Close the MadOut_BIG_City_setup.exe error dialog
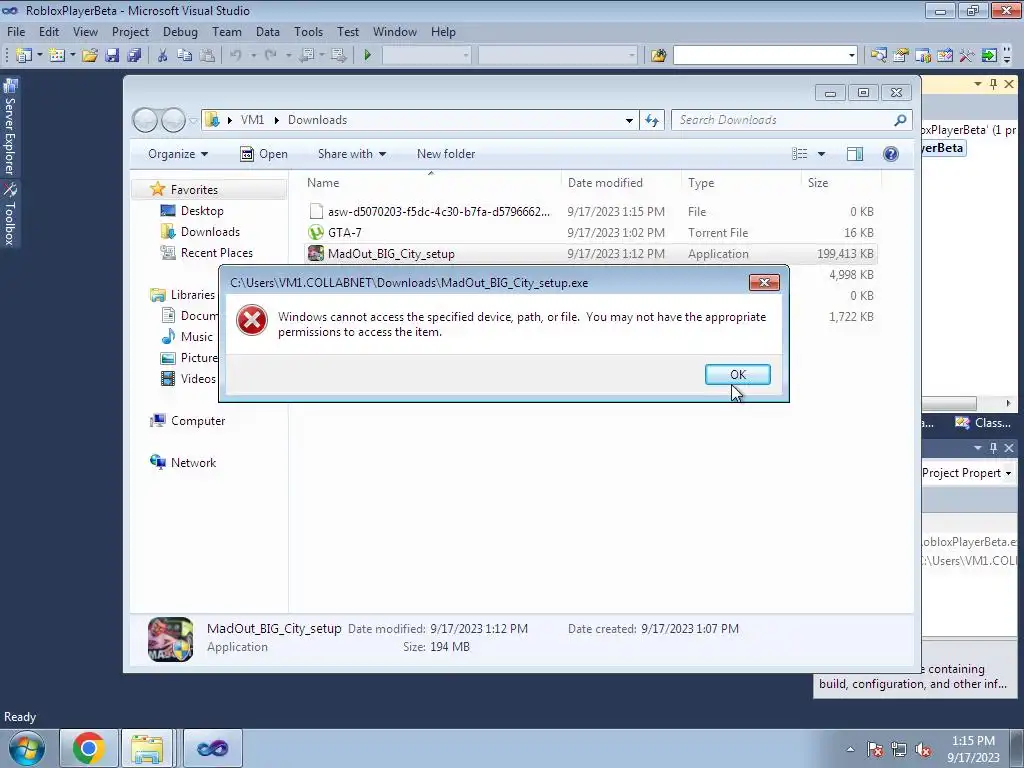This screenshot has width=1024, height=768. coord(764,282)
